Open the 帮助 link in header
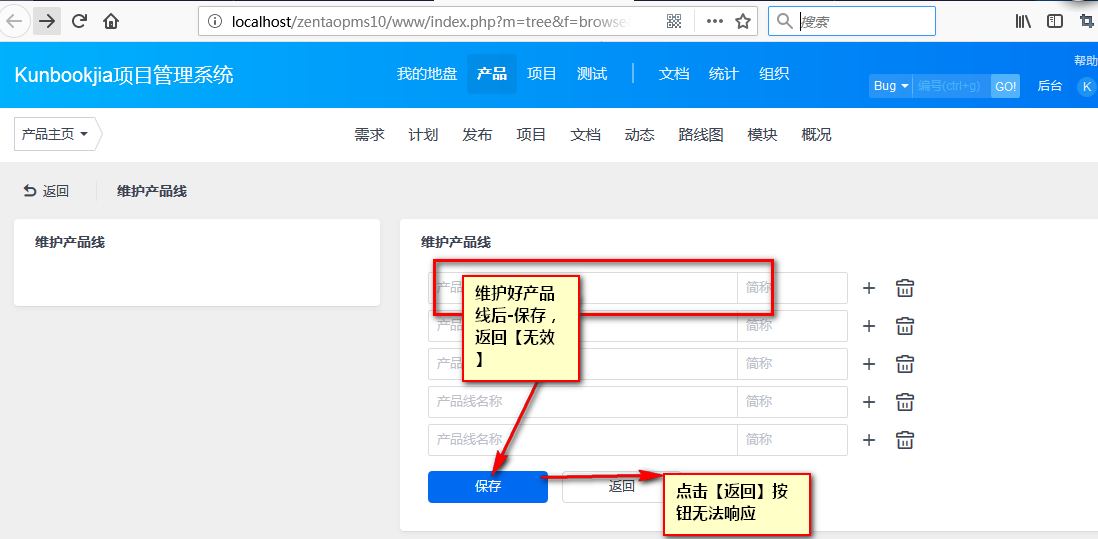The width and height of the screenshot is (1098, 539). 1085,61
